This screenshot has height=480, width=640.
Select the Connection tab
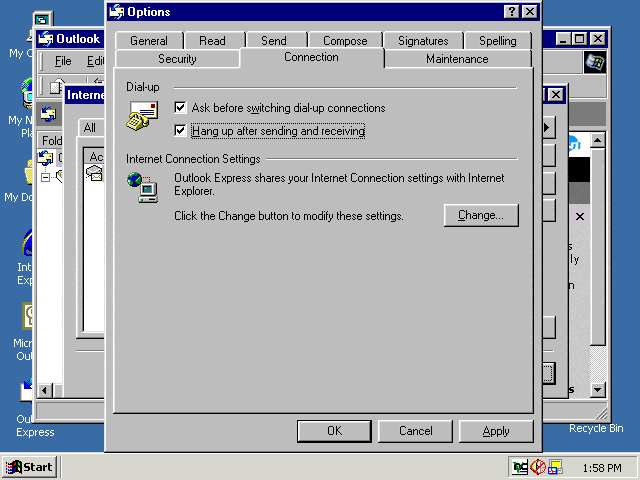[311, 57]
